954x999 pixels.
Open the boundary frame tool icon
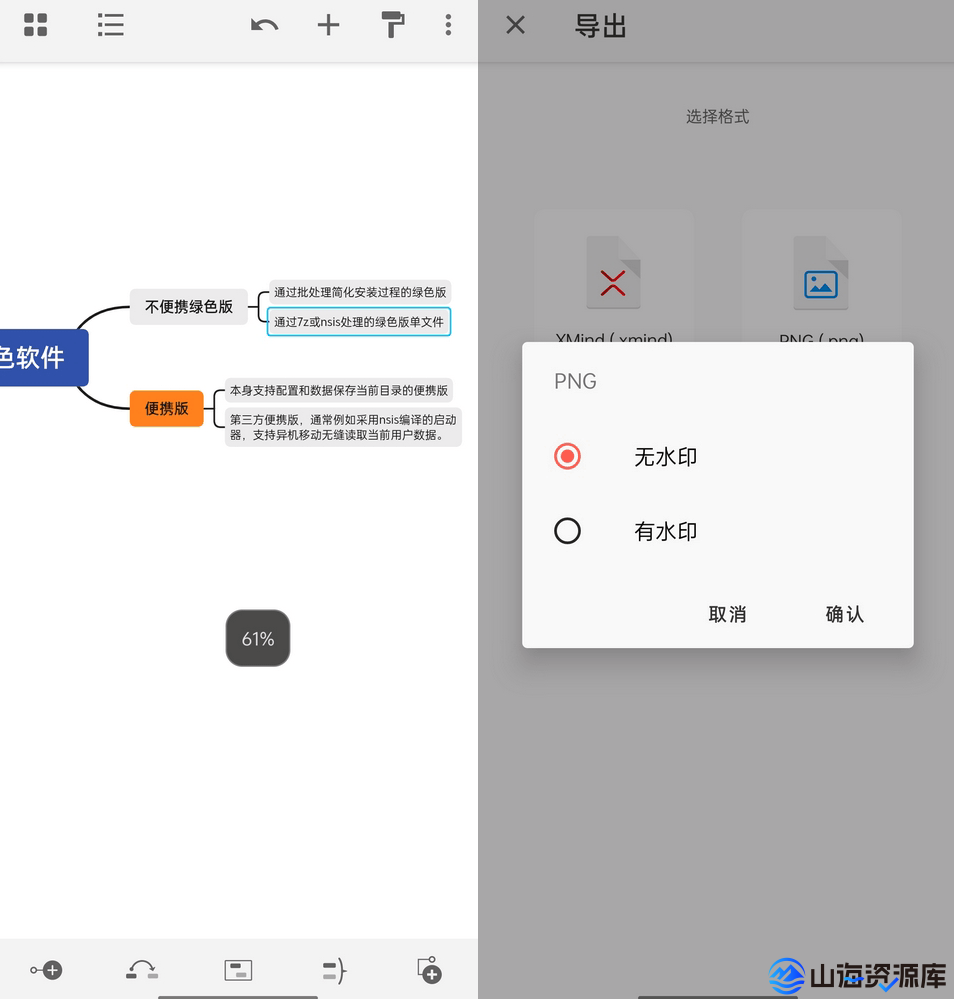pos(237,969)
